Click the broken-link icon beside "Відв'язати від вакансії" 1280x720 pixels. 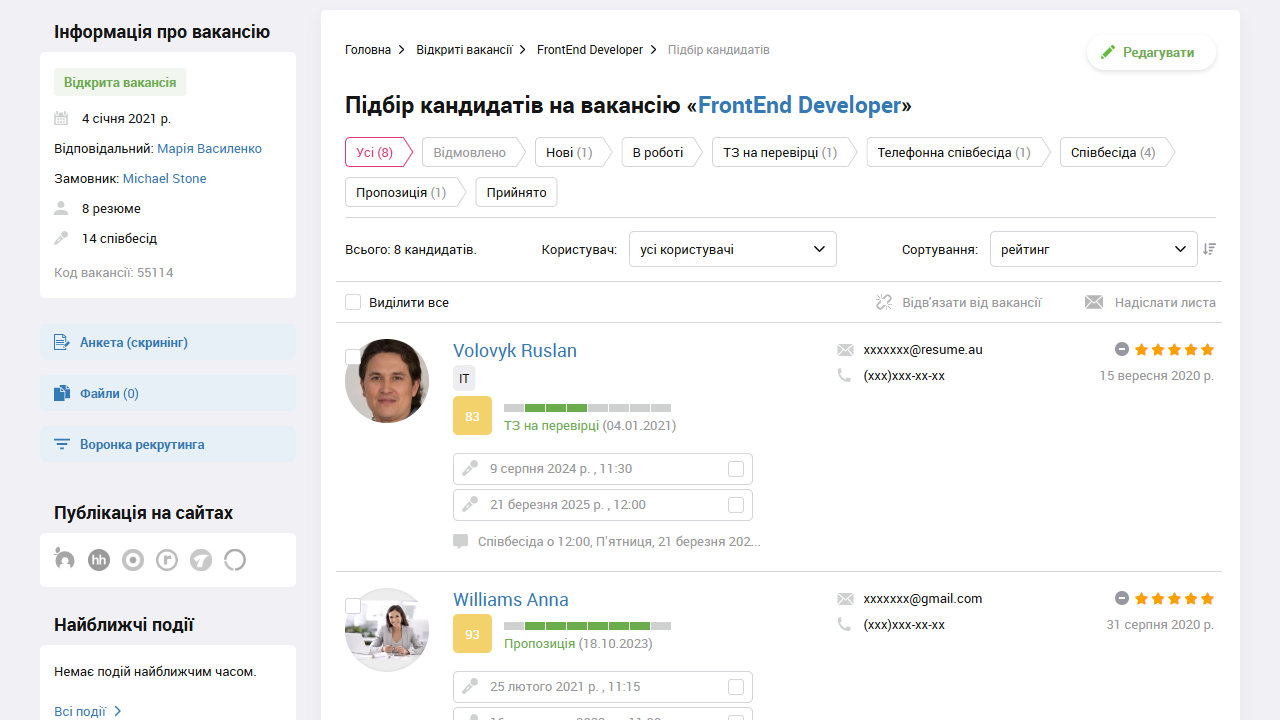coord(884,302)
